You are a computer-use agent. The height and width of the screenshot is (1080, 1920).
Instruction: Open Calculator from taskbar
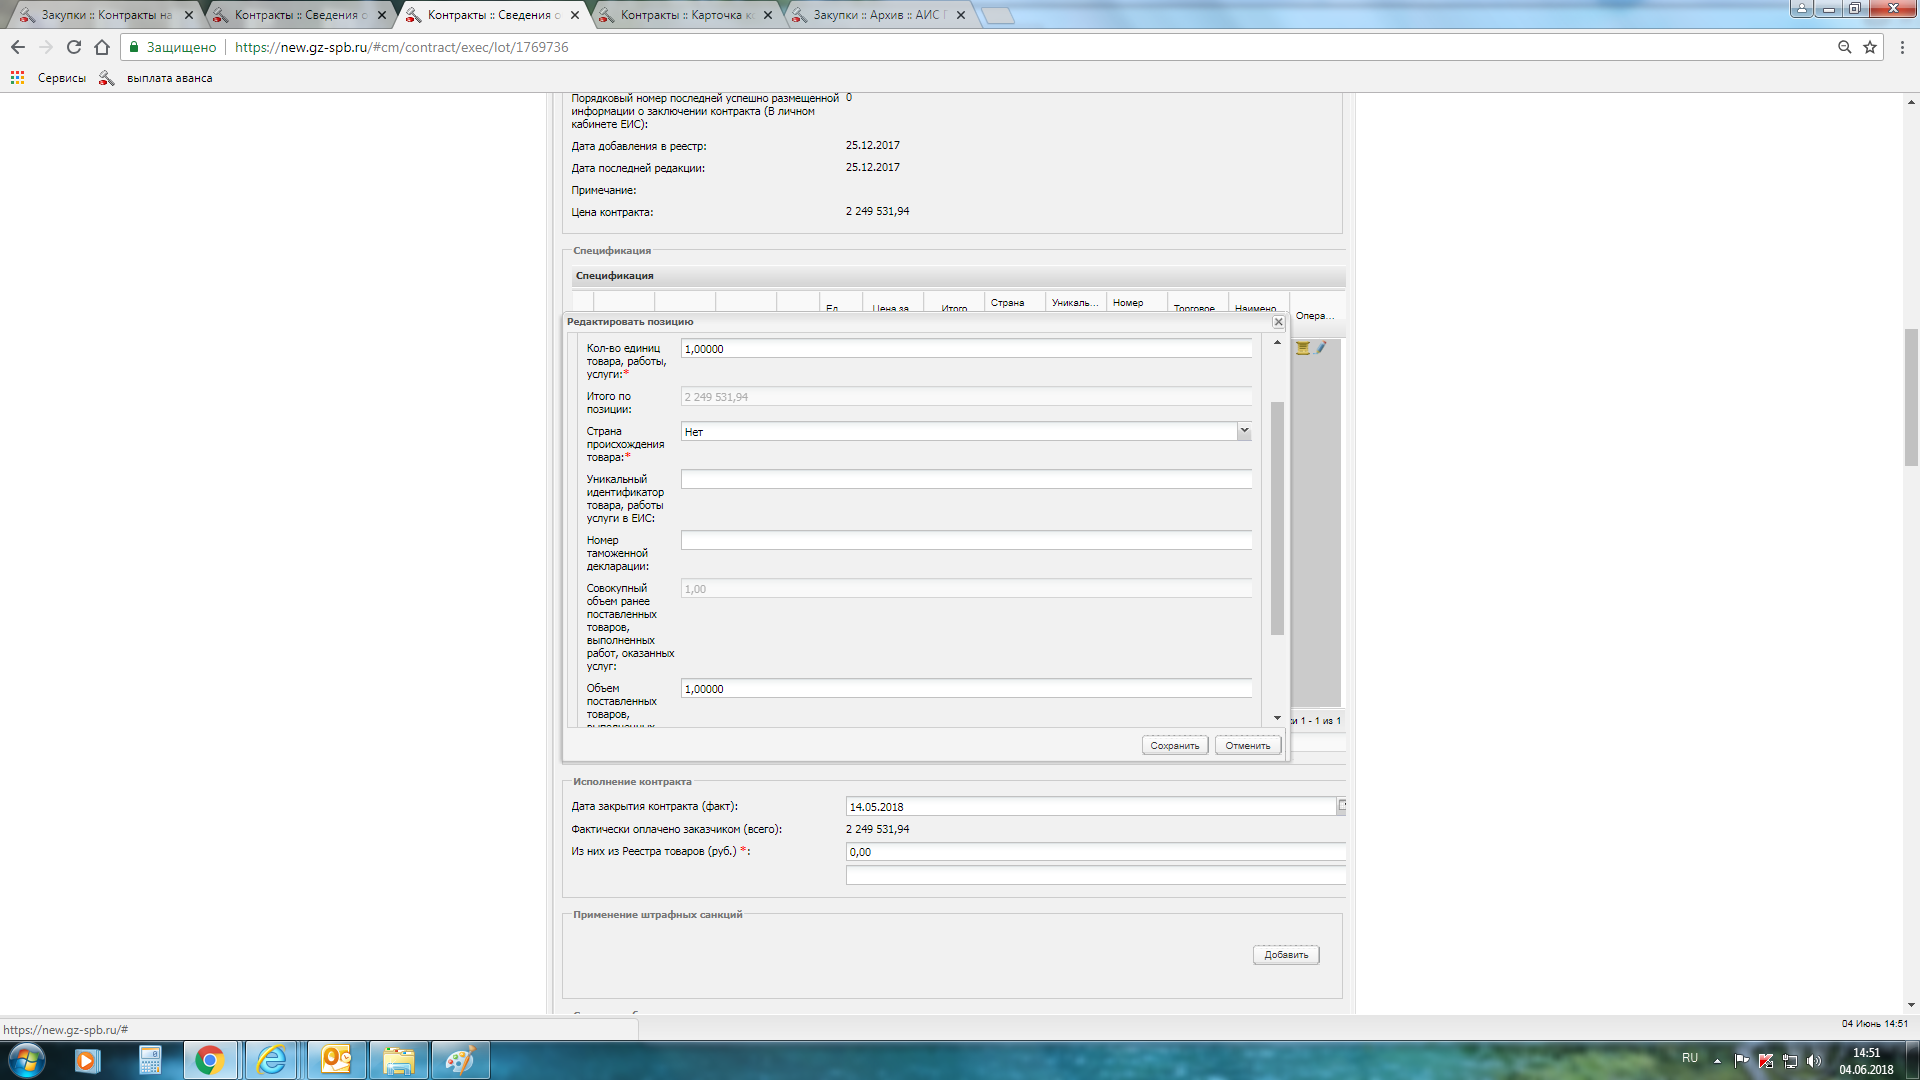[x=149, y=1060]
